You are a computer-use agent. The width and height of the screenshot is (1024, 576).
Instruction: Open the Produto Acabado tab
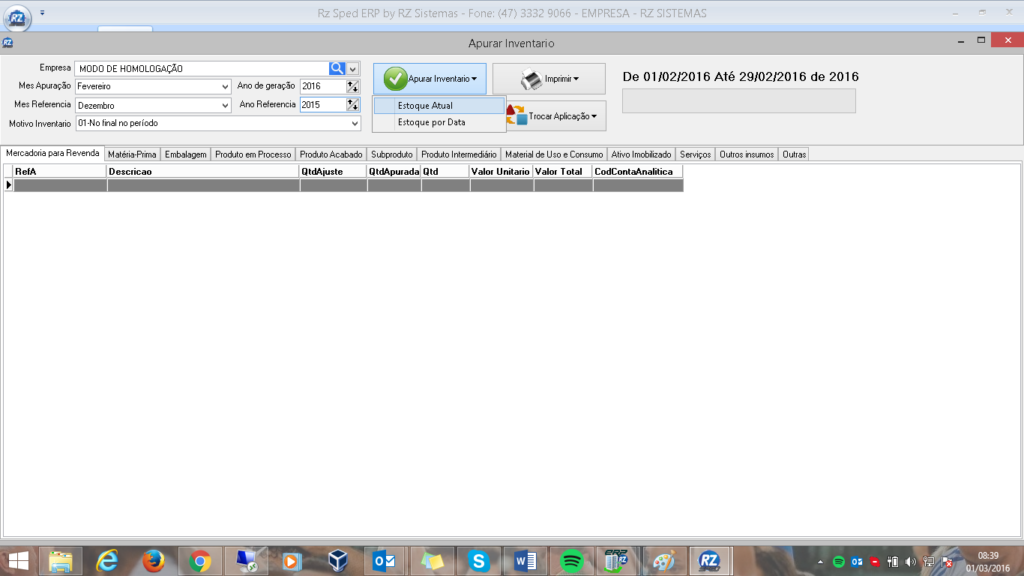pyautogui.click(x=331, y=154)
